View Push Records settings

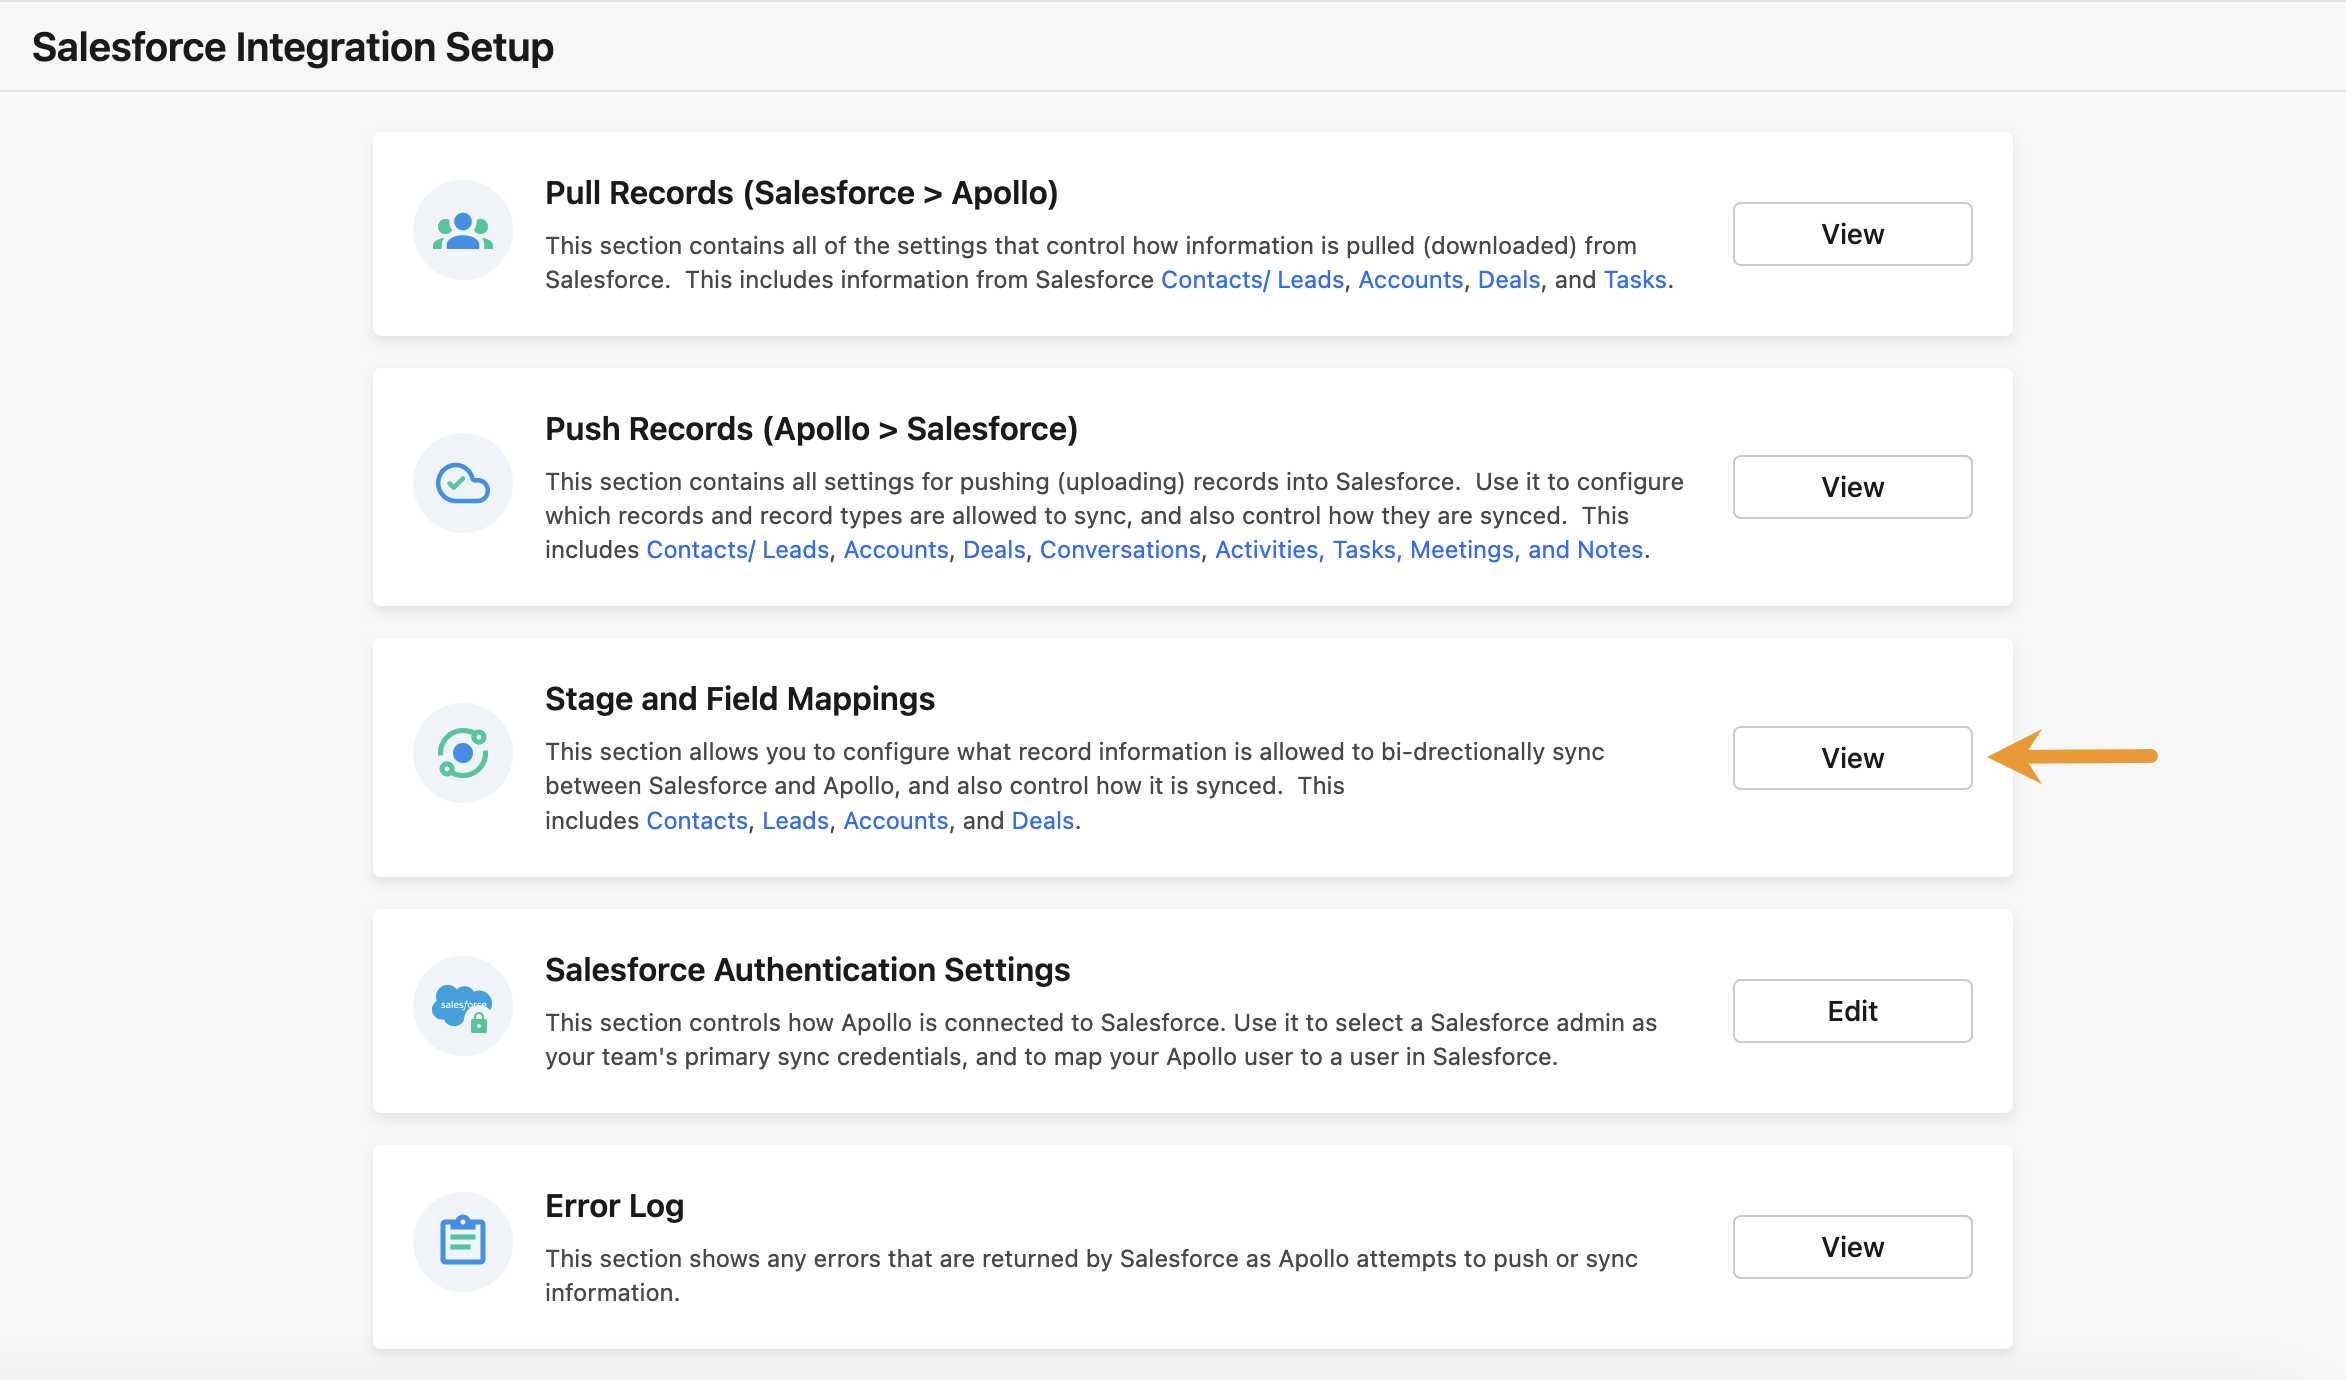(1851, 487)
